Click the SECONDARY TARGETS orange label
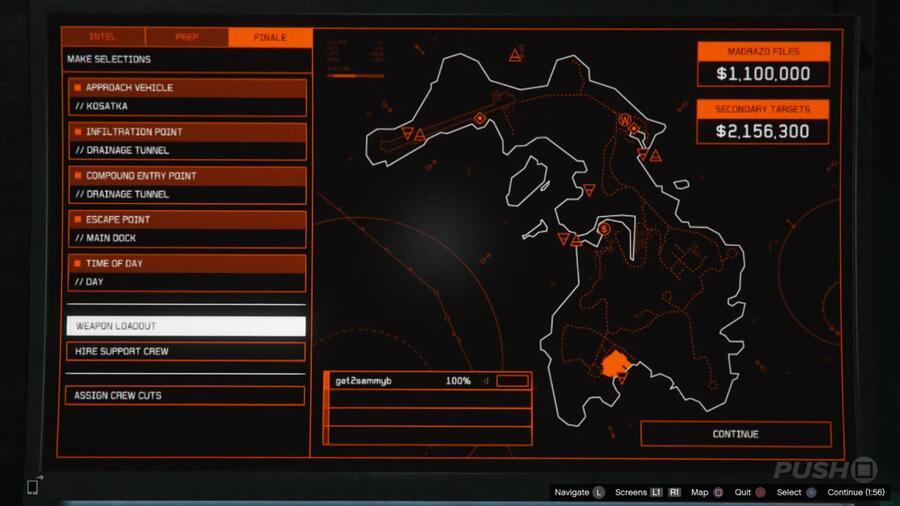900x506 pixels. (x=763, y=109)
